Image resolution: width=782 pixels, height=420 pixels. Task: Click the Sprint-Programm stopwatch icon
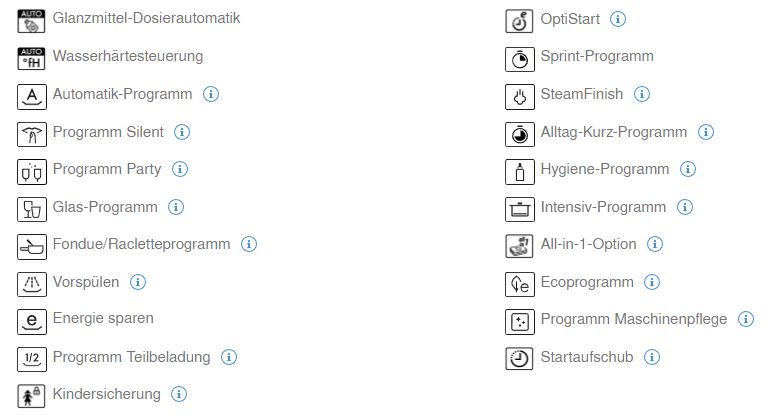click(x=520, y=59)
